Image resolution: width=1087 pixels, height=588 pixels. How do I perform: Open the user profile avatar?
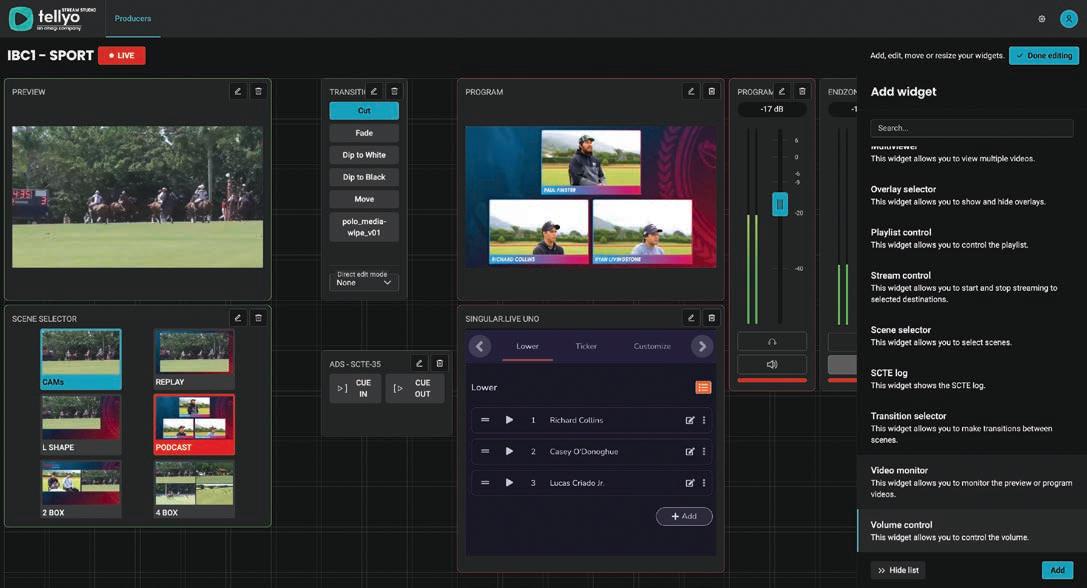point(1068,19)
